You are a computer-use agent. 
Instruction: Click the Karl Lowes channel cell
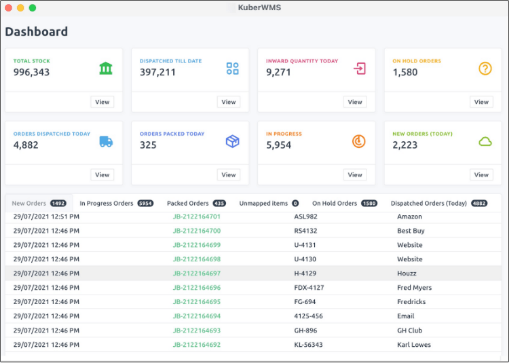click(x=414, y=345)
